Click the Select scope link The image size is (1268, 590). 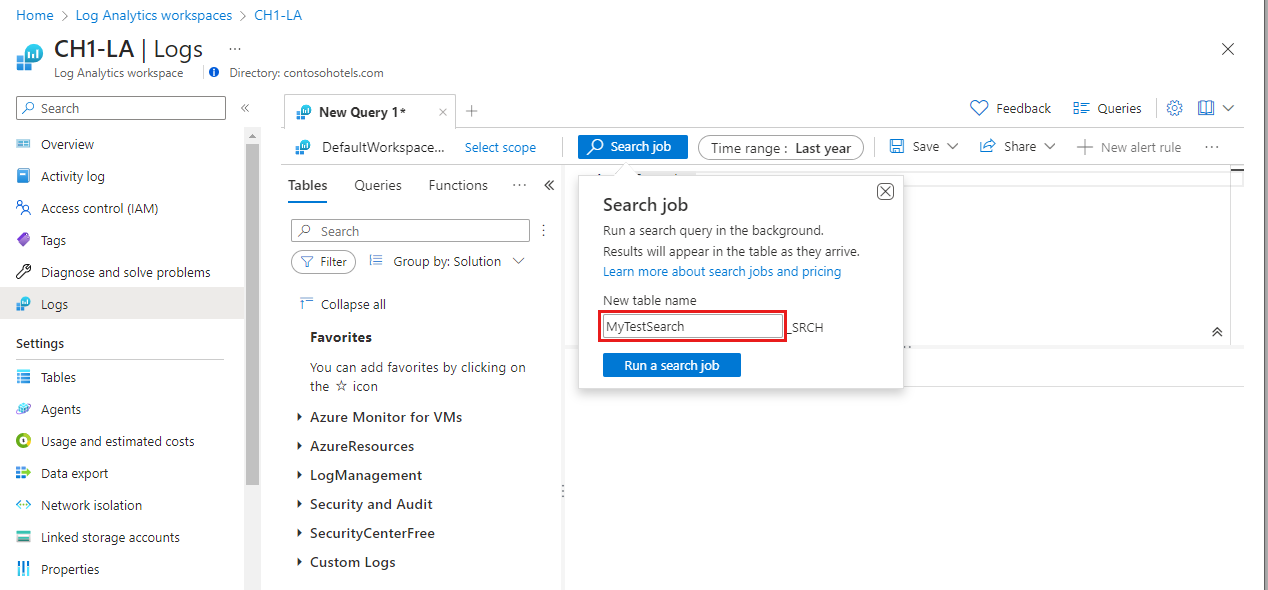tap(500, 147)
